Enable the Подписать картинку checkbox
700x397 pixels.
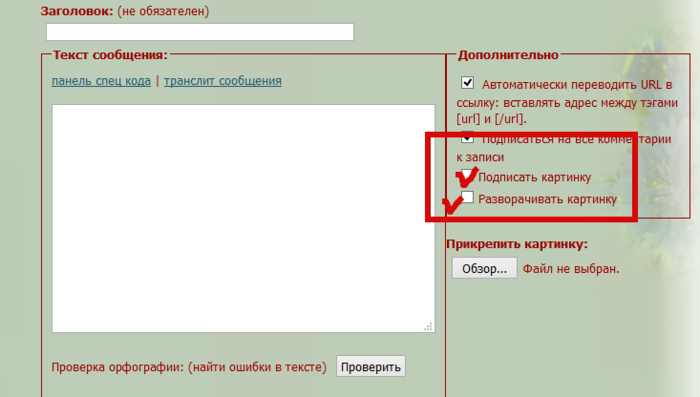(467, 176)
